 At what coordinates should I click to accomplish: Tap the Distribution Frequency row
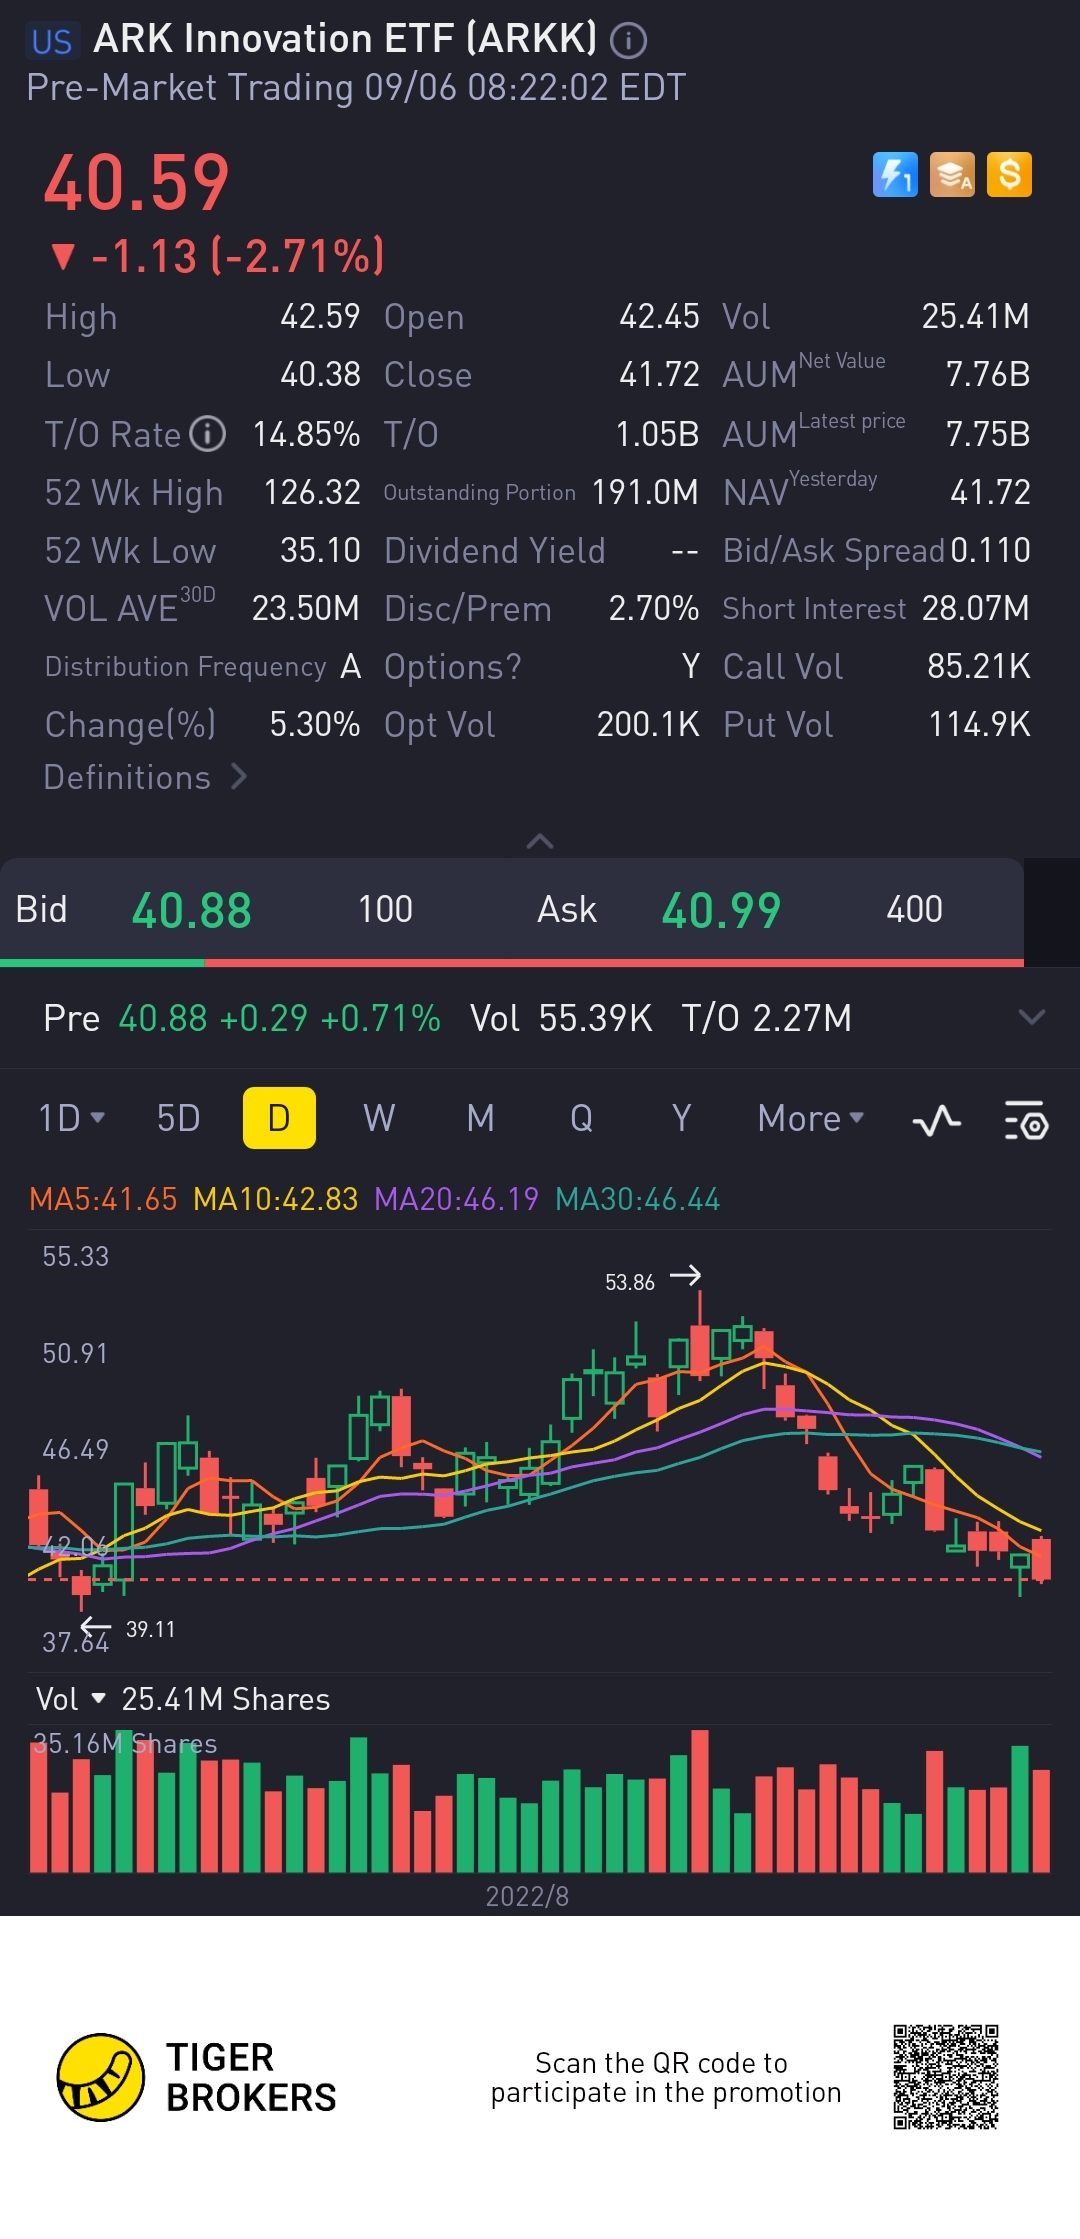pyautogui.click(x=203, y=666)
